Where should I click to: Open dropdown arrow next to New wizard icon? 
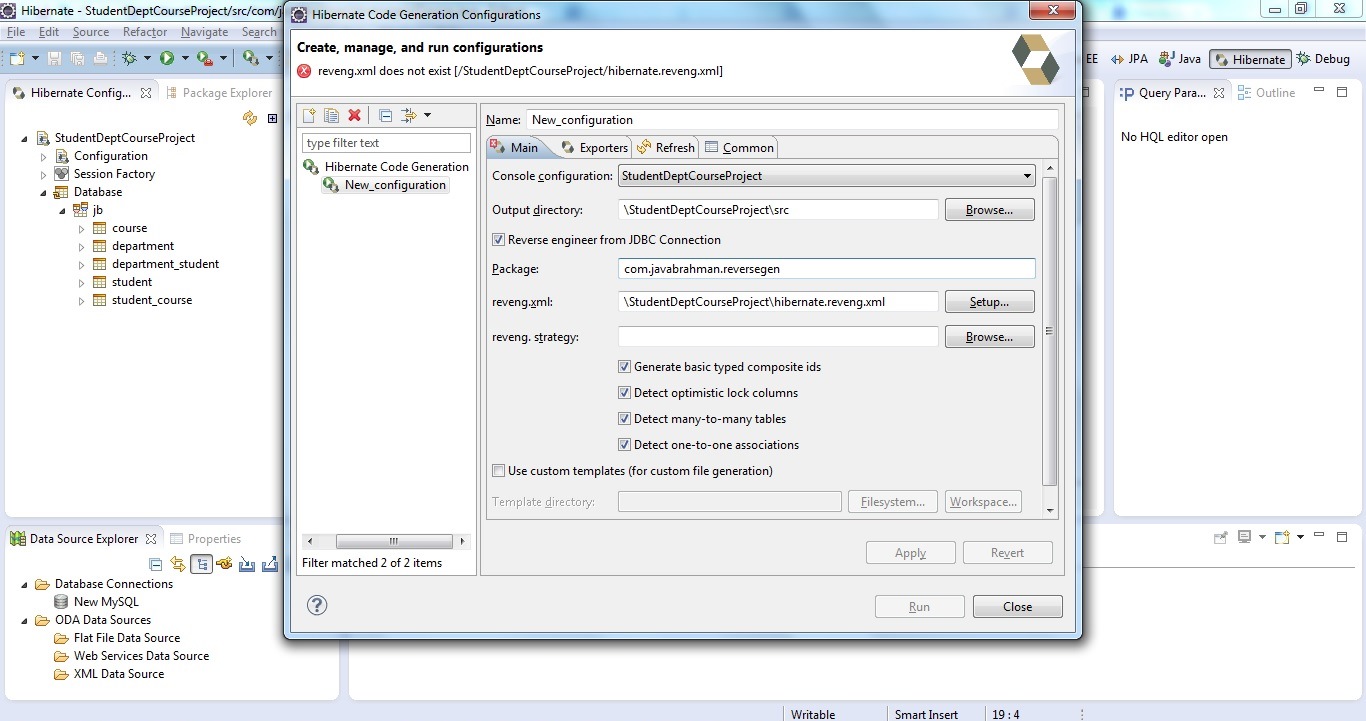(35, 59)
